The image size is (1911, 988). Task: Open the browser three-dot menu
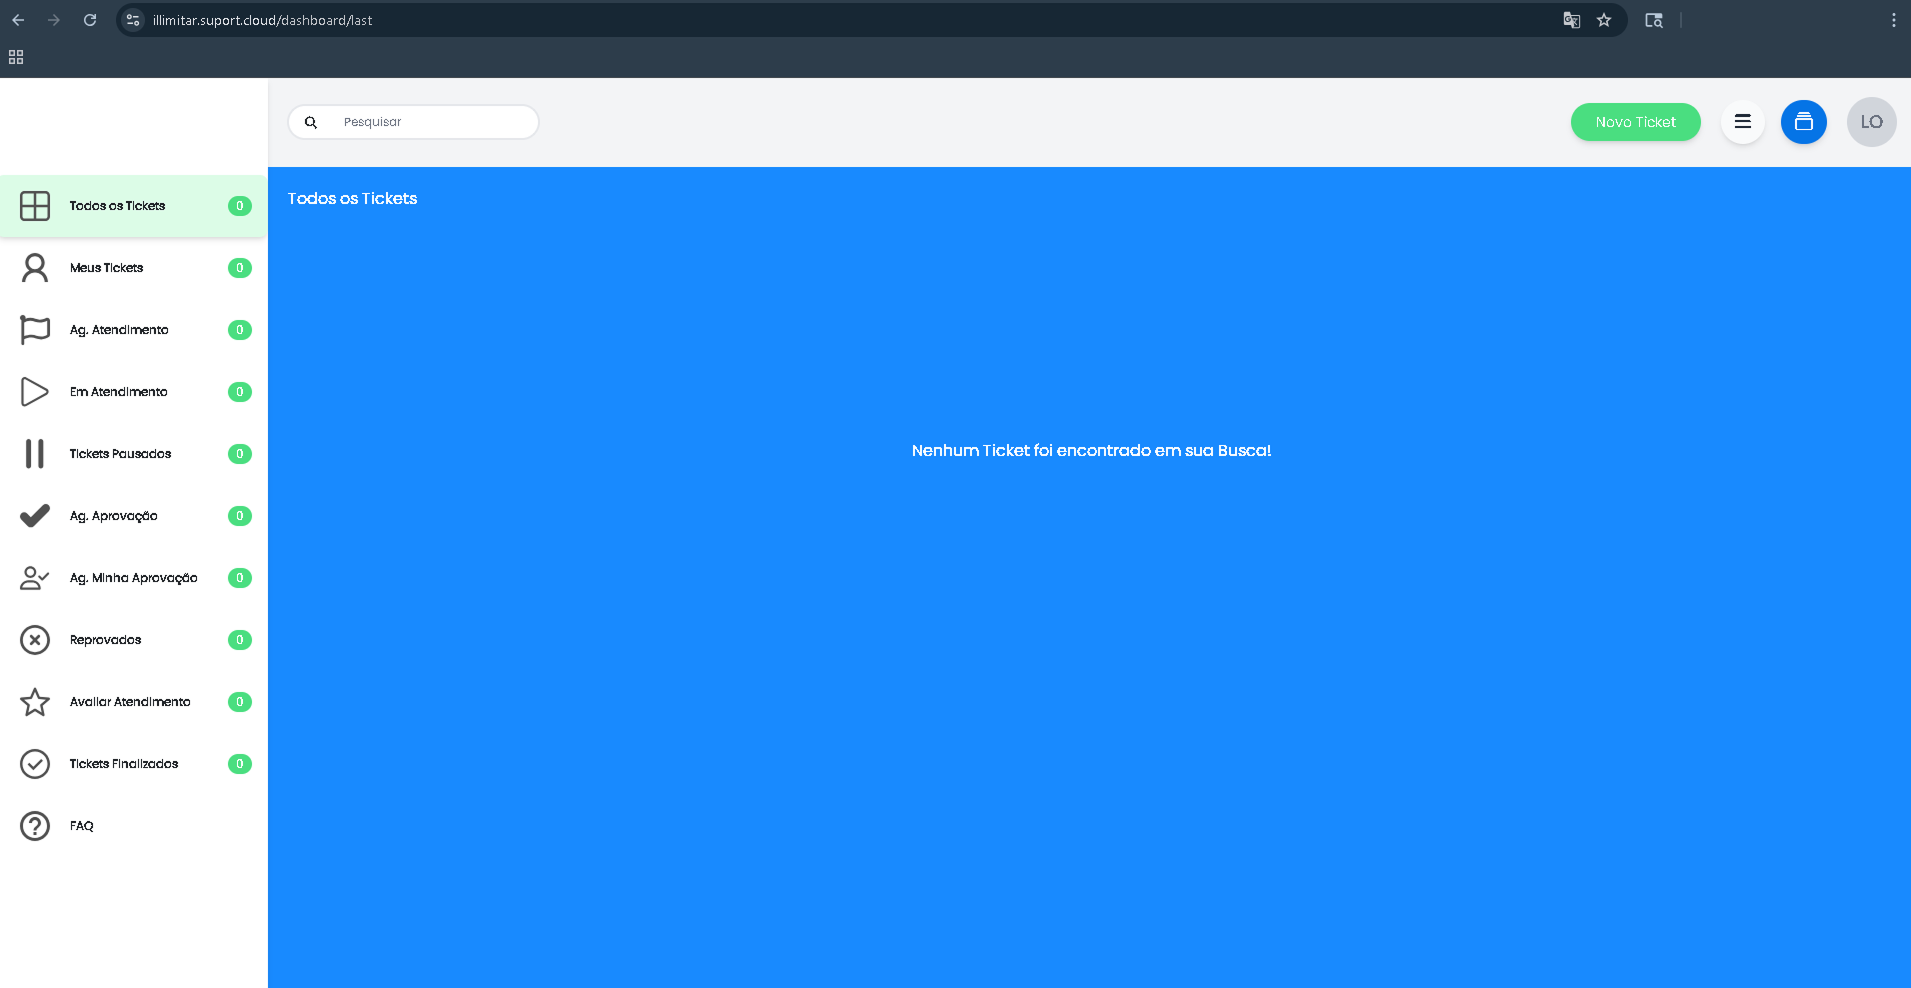click(x=1893, y=20)
